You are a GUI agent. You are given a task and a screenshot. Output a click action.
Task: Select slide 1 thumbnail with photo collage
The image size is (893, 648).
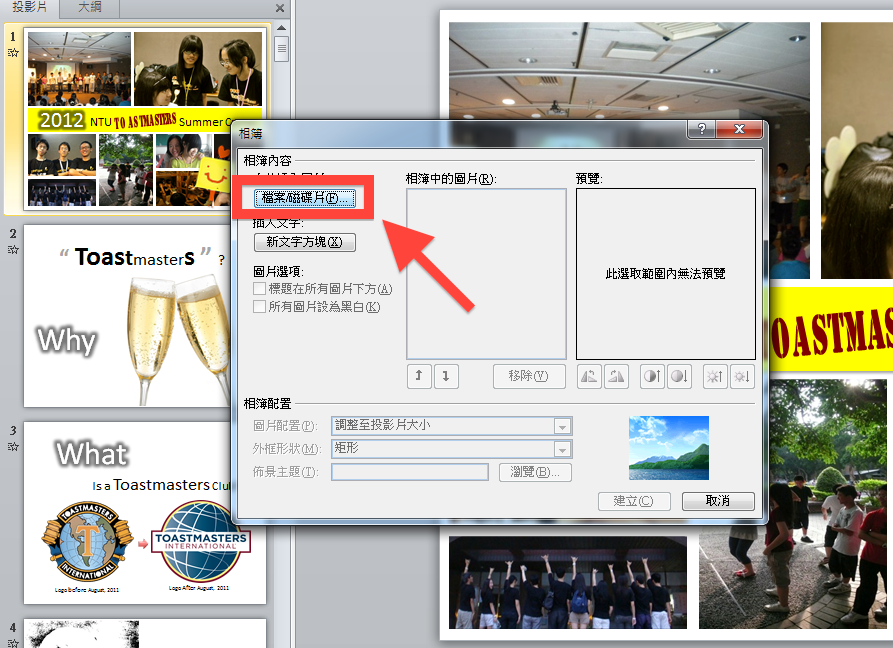(145, 118)
